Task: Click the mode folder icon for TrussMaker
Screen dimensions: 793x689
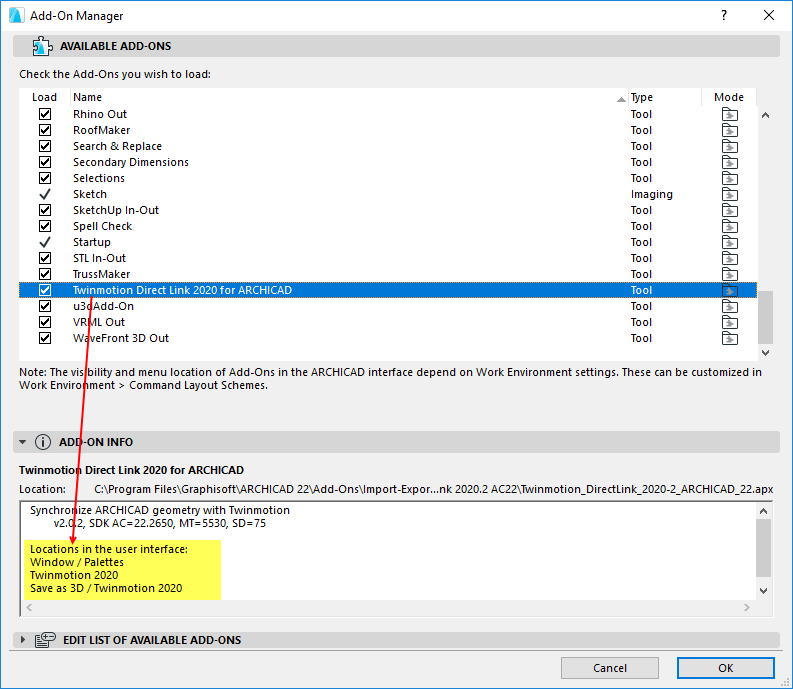Action: [x=729, y=274]
